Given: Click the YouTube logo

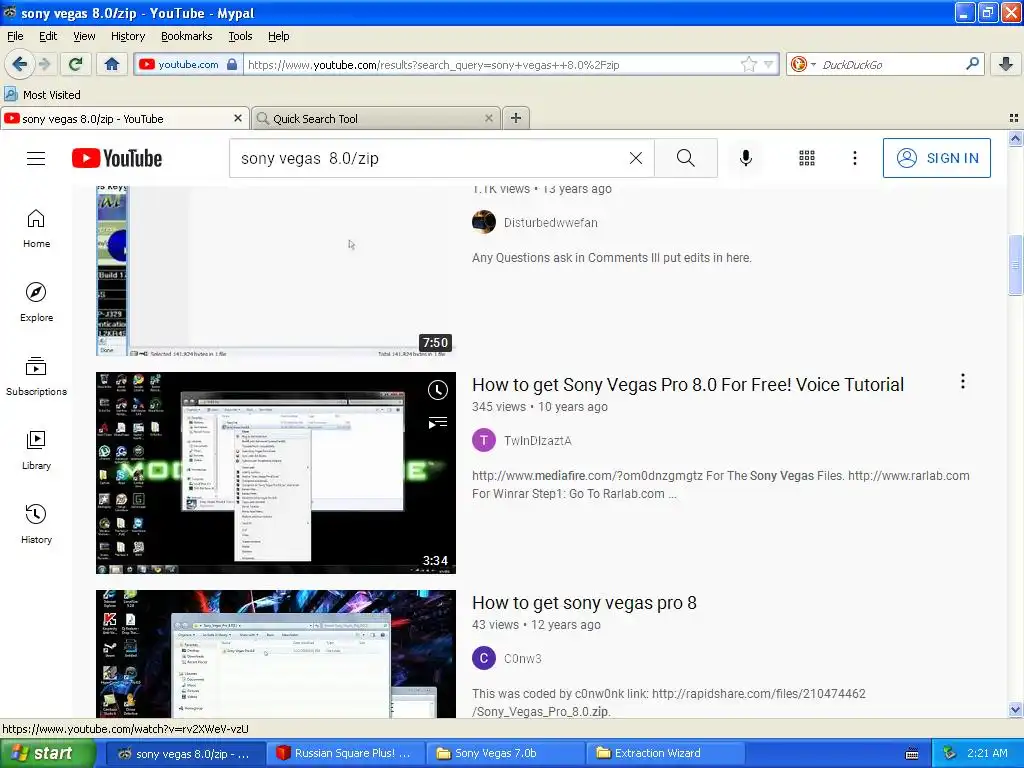Looking at the screenshot, I should pos(117,158).
